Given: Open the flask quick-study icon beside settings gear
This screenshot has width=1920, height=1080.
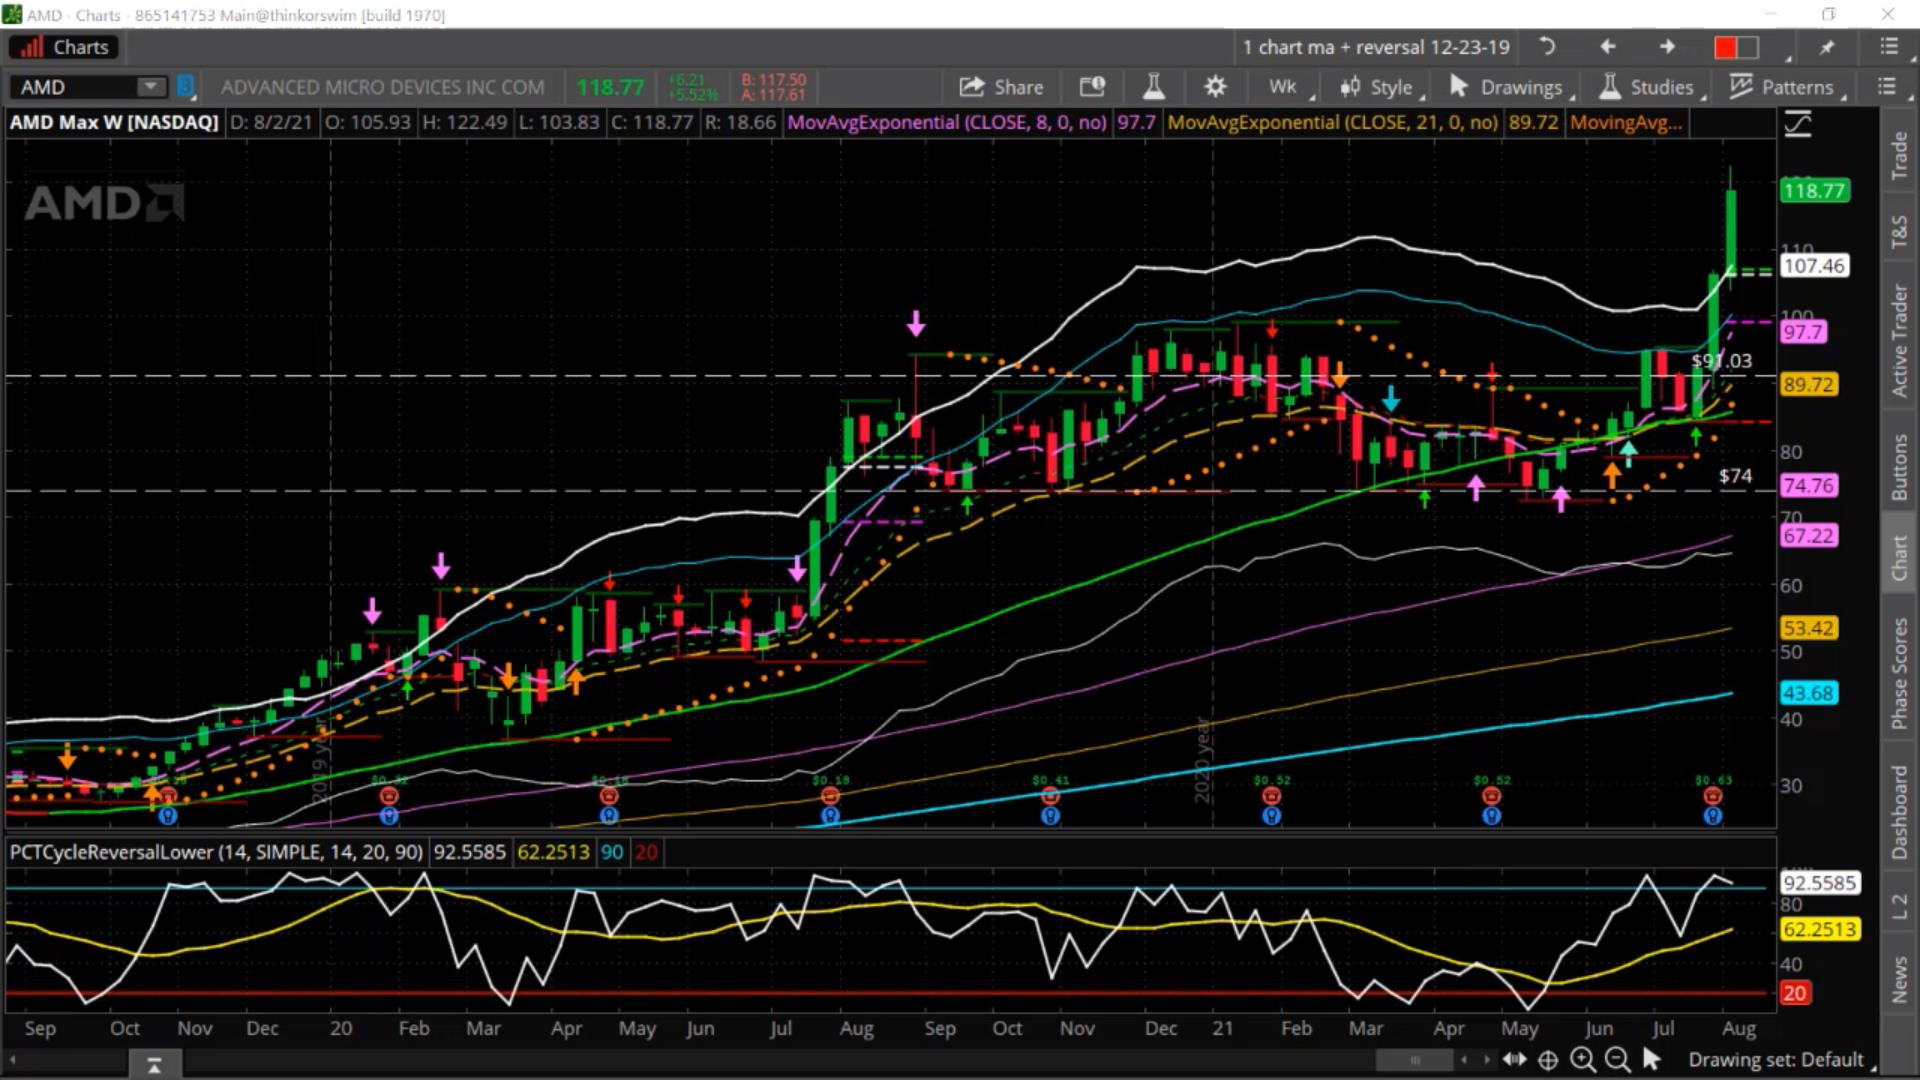Looking at the screenshot, I should click(1154, 87).
